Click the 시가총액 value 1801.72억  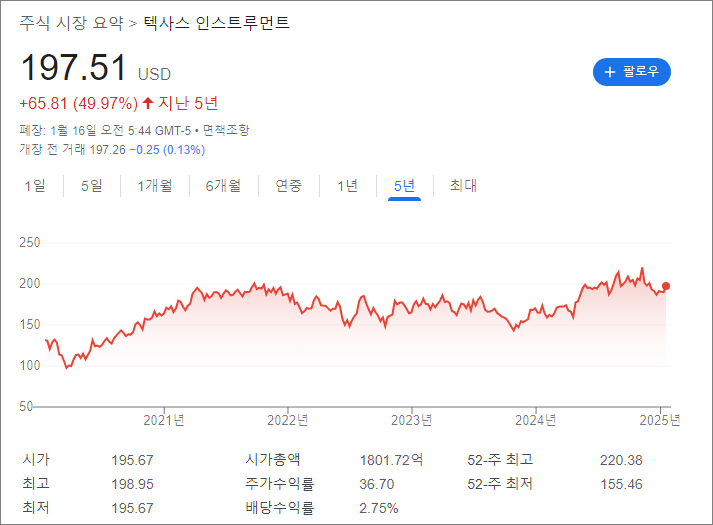pos(392,460)
